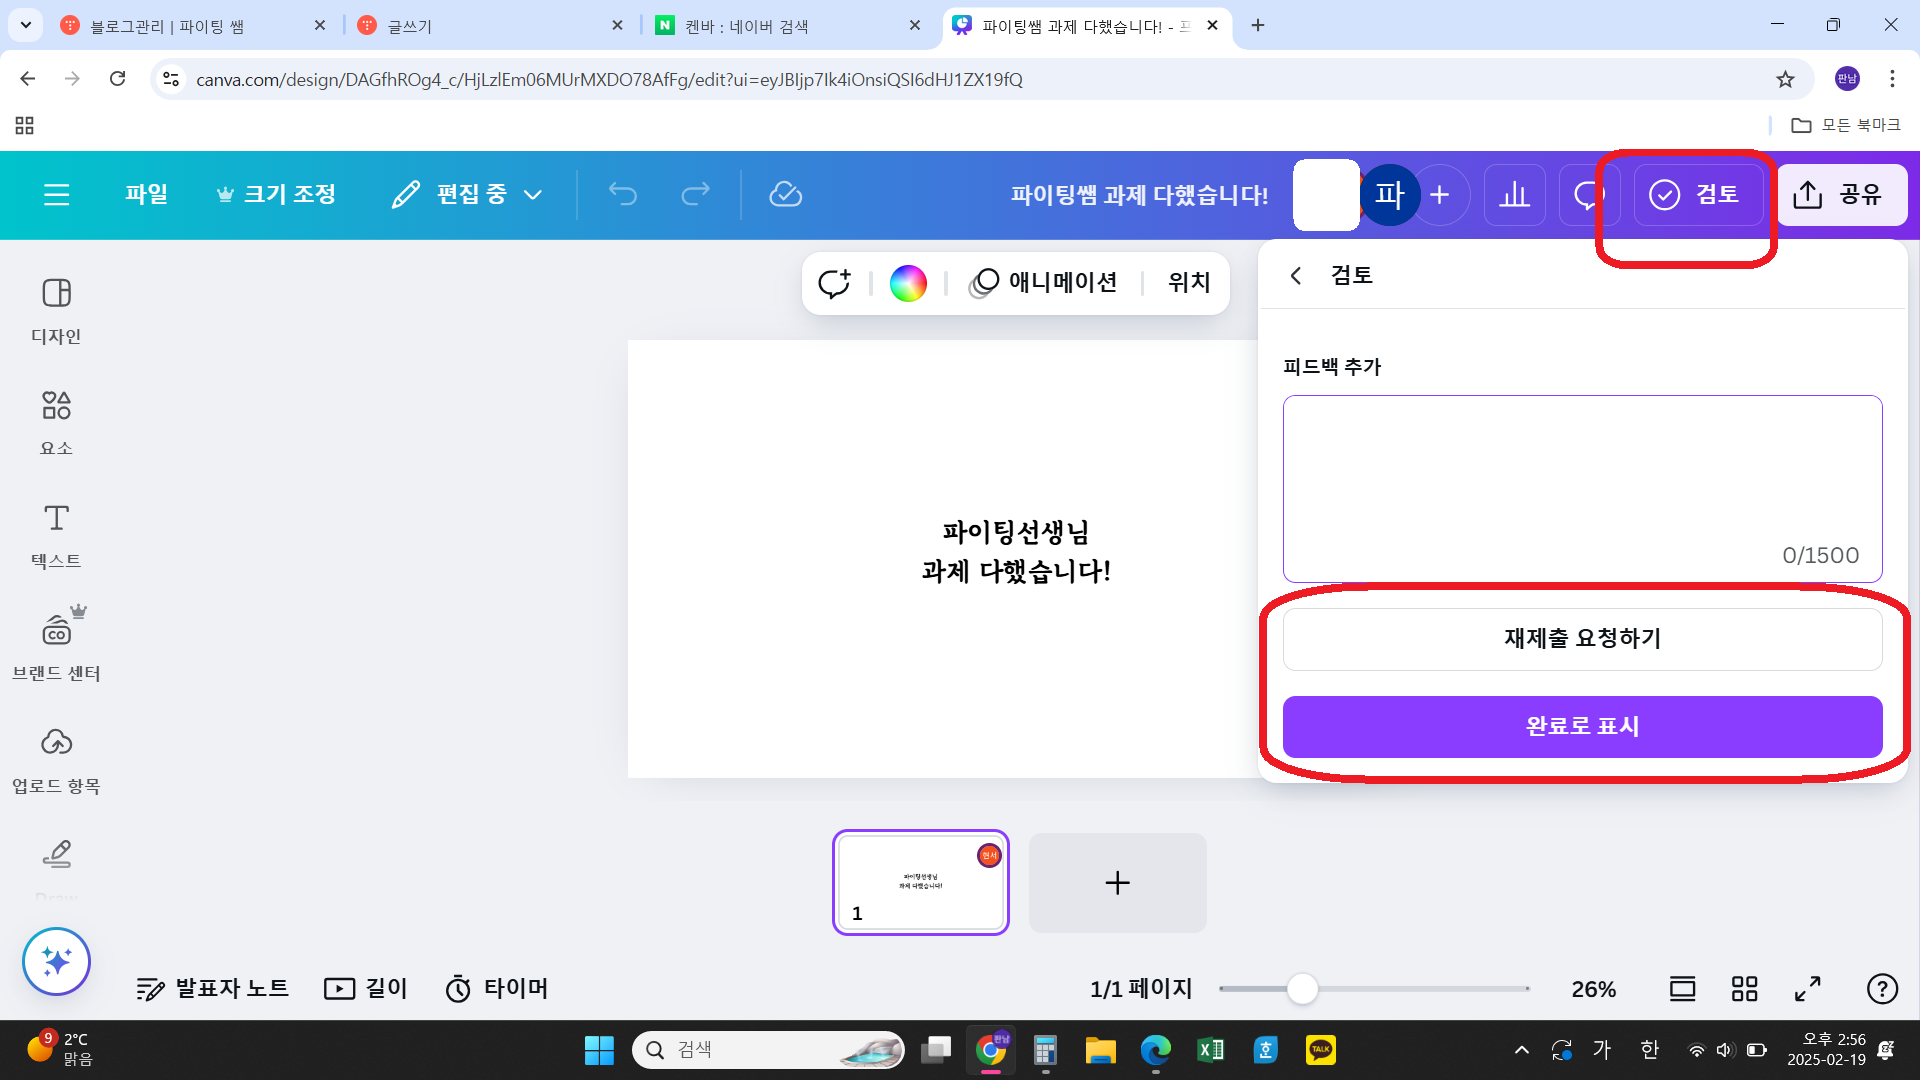Focus the 피드백 추가 text box

[1582, 489]
